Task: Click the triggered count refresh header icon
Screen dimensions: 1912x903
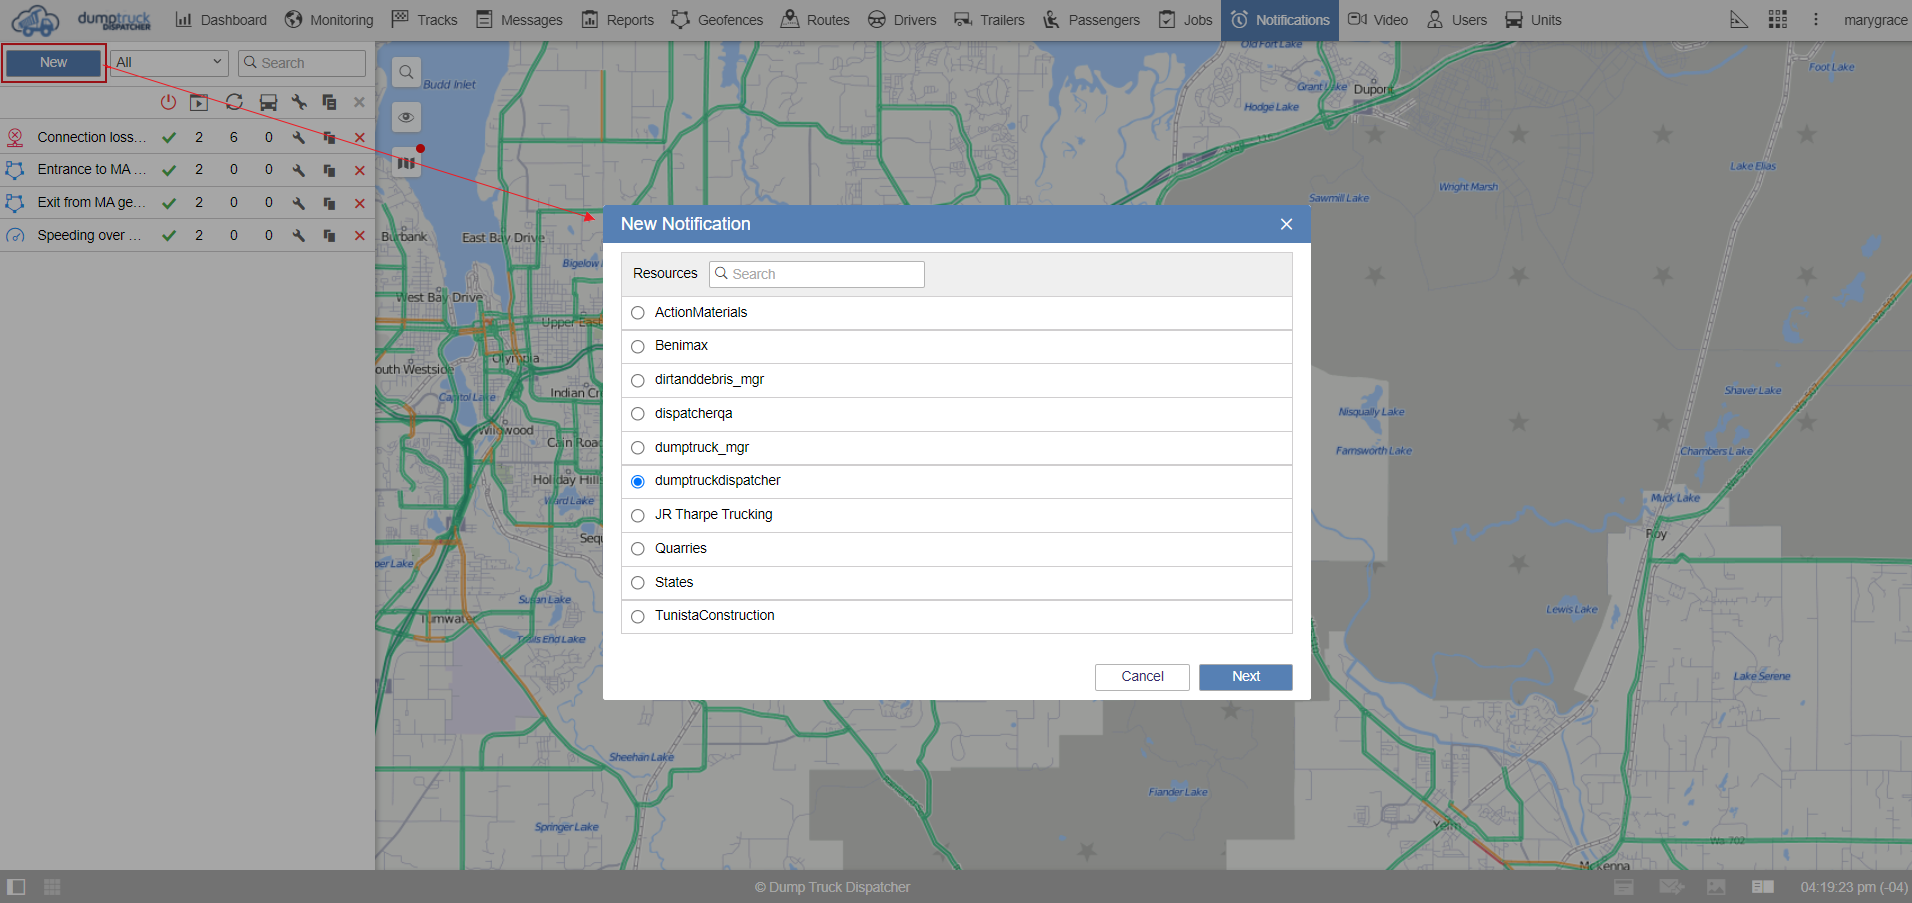Action: pyautogui.click(x=234, y=102)
